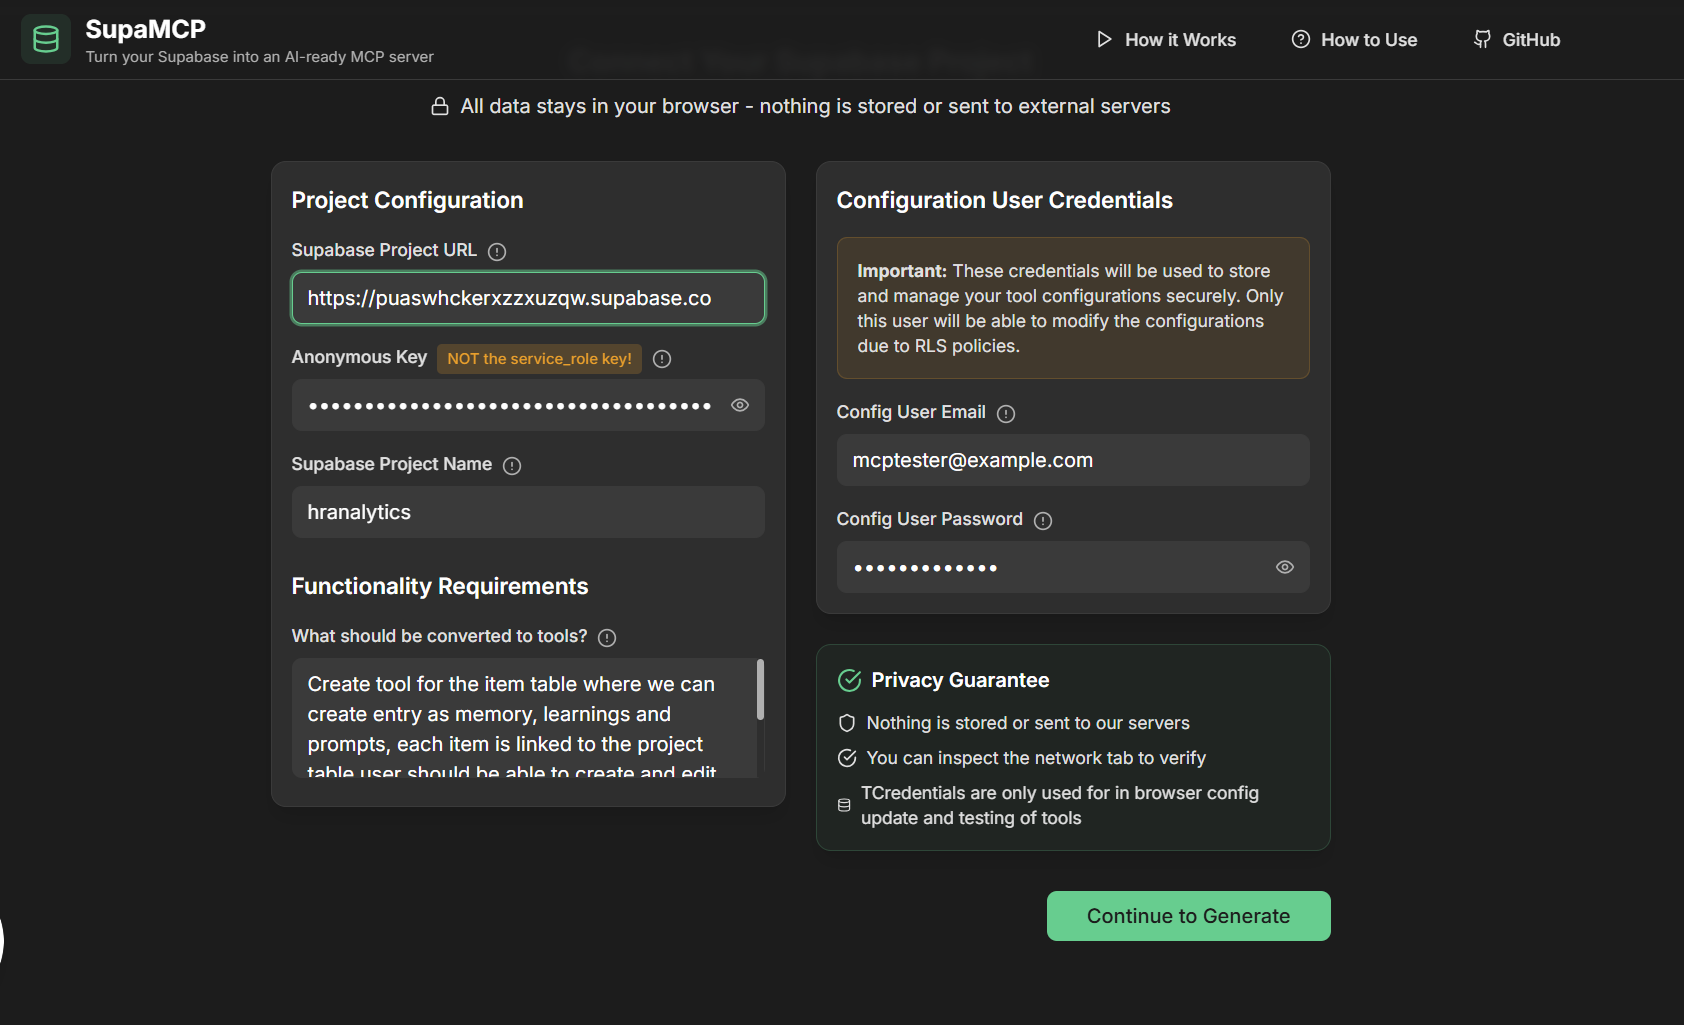Click the Continue to Generate button
Screen dimensions: 1684x1025
pyautogui.click(x=1188, y=916)
